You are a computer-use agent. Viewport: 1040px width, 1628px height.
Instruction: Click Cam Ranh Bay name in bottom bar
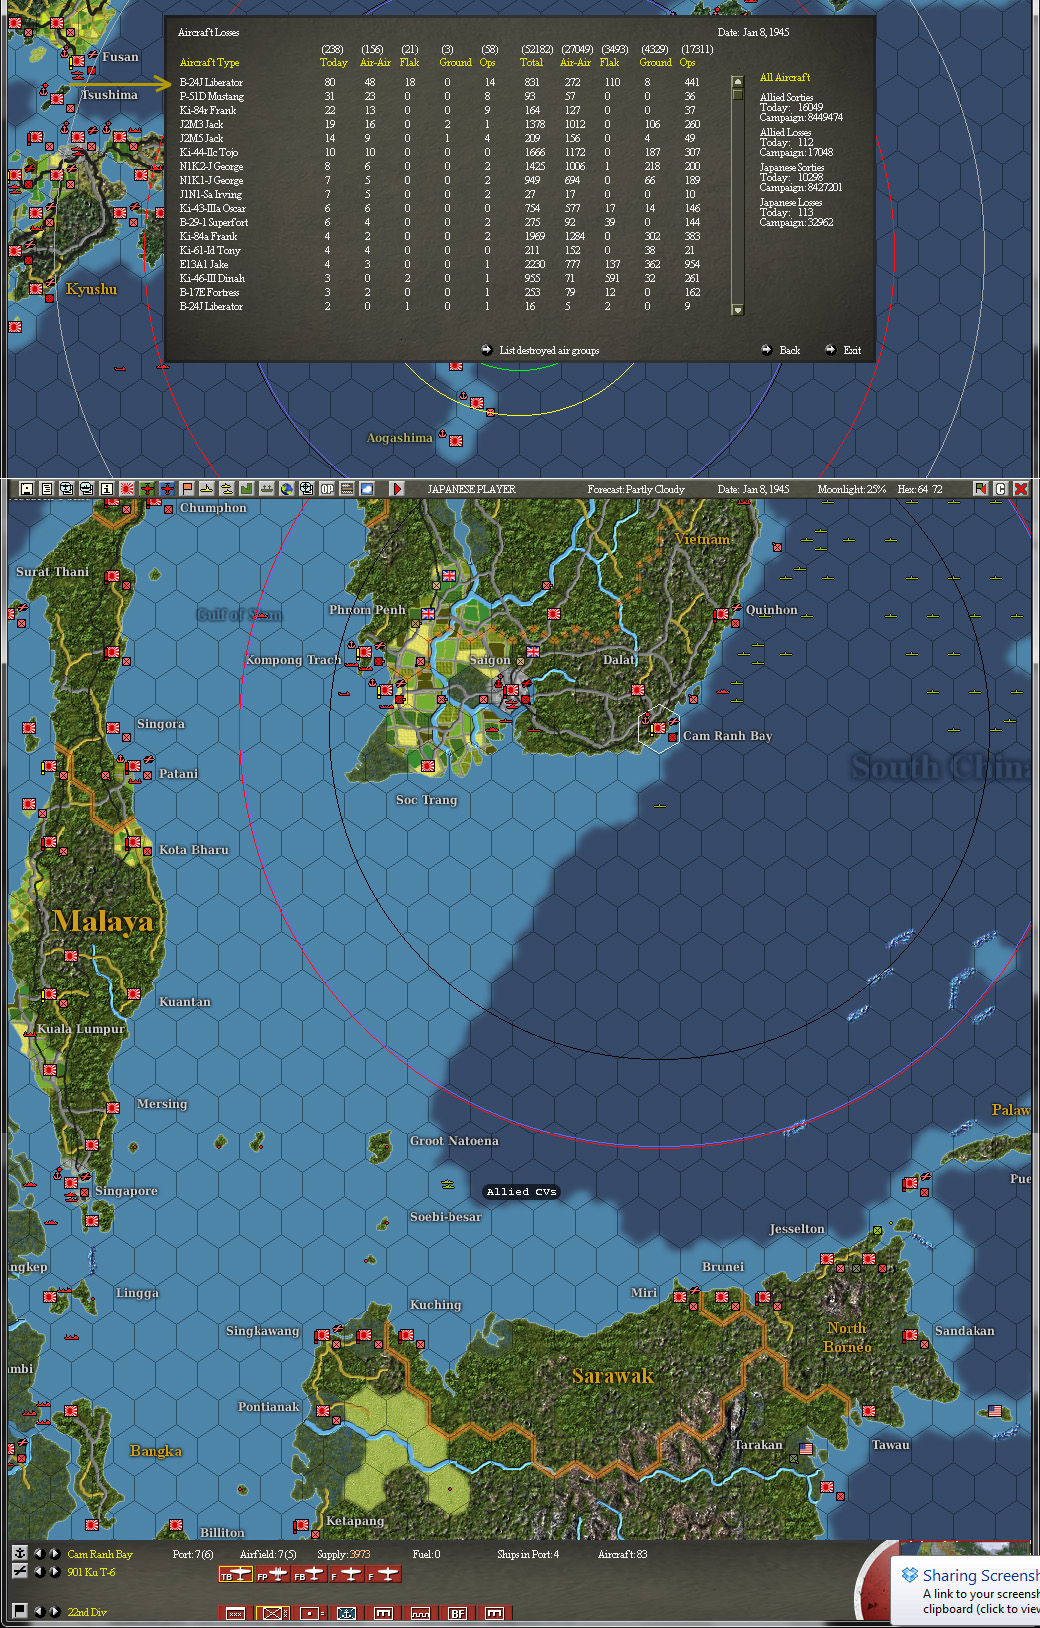coord(100,1554)
